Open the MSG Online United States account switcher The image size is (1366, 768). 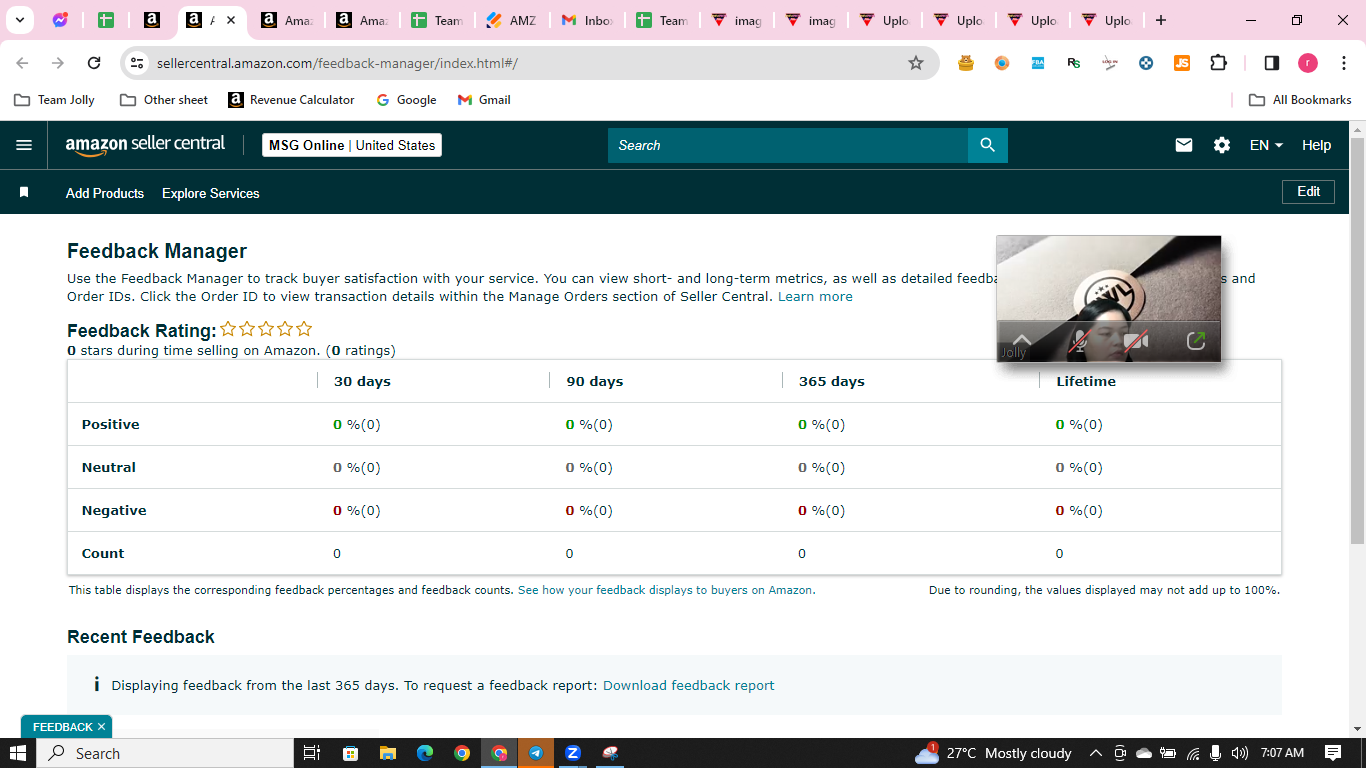pos(352,145)
